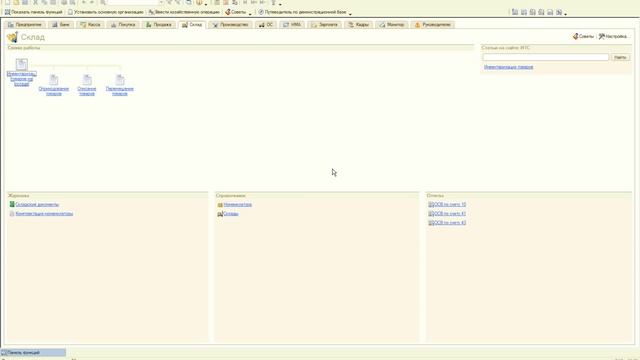Screen dimensions: 640x360
Task: Click the Комплектация номенклатуры journal icon
Action: pos(12,213)
